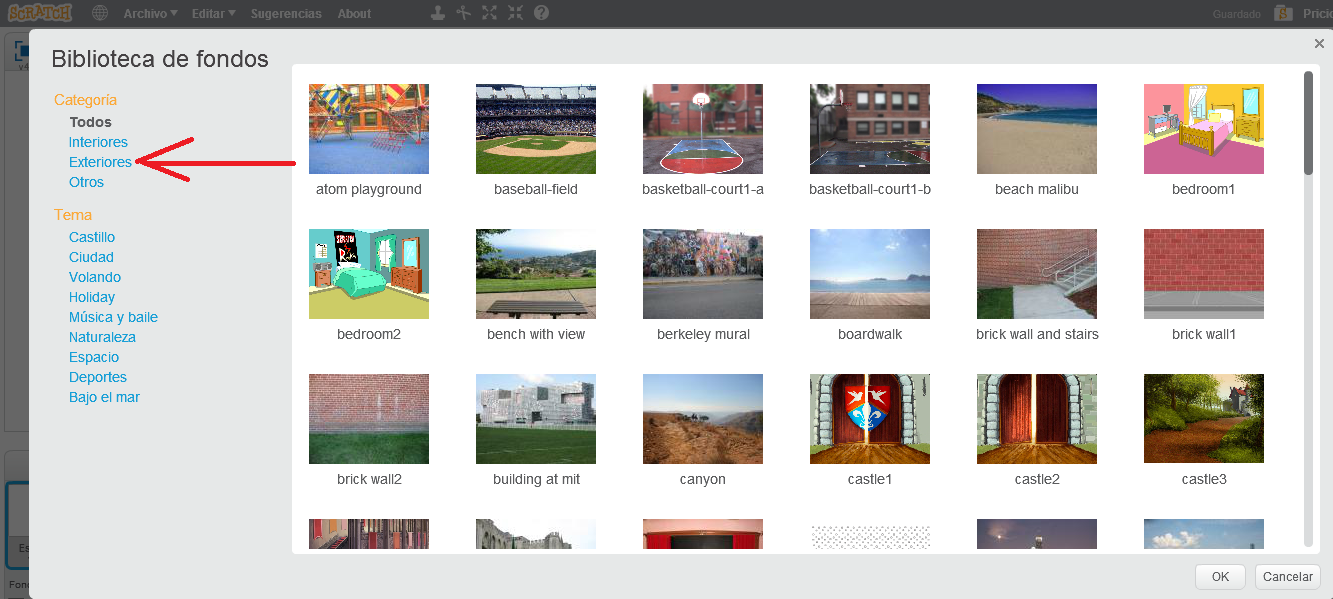
Task: Click the block help question icon
Action: click(541, 13)
